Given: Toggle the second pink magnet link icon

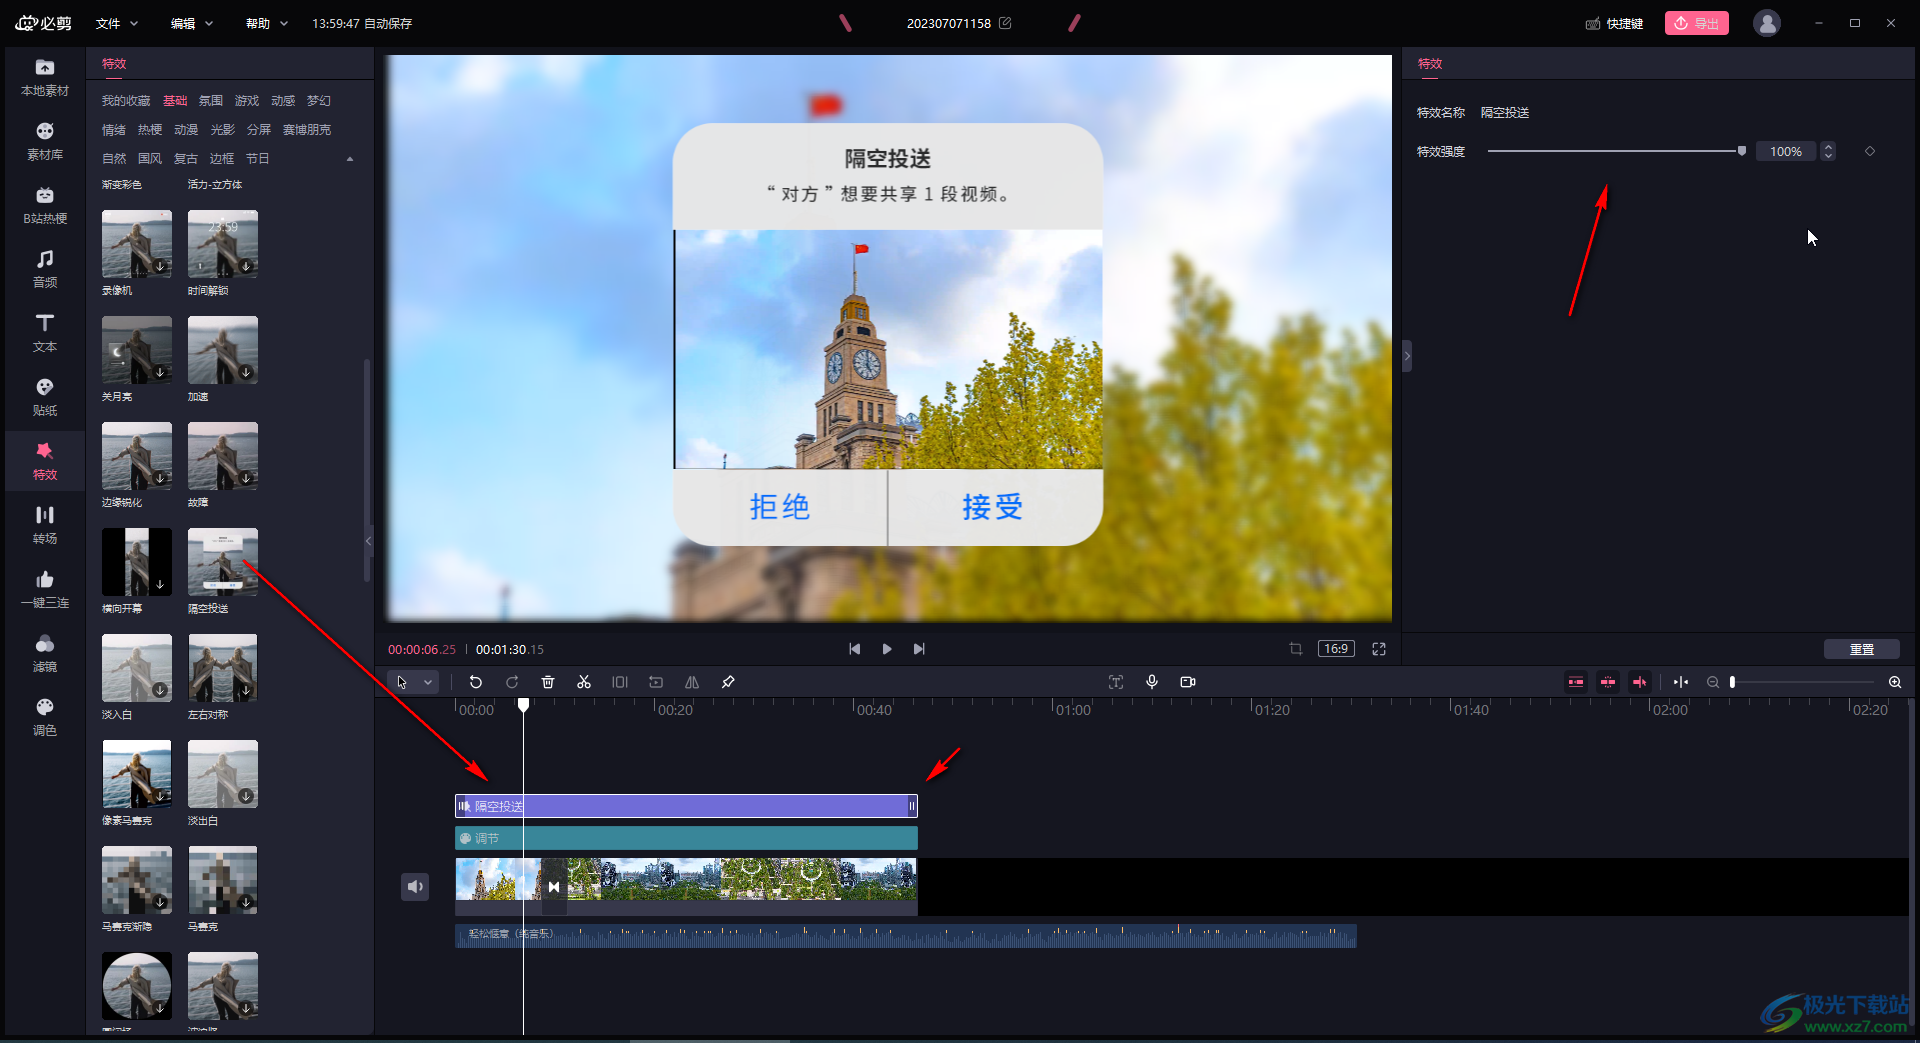Looking at the screenshot, I should [1608, 682].
